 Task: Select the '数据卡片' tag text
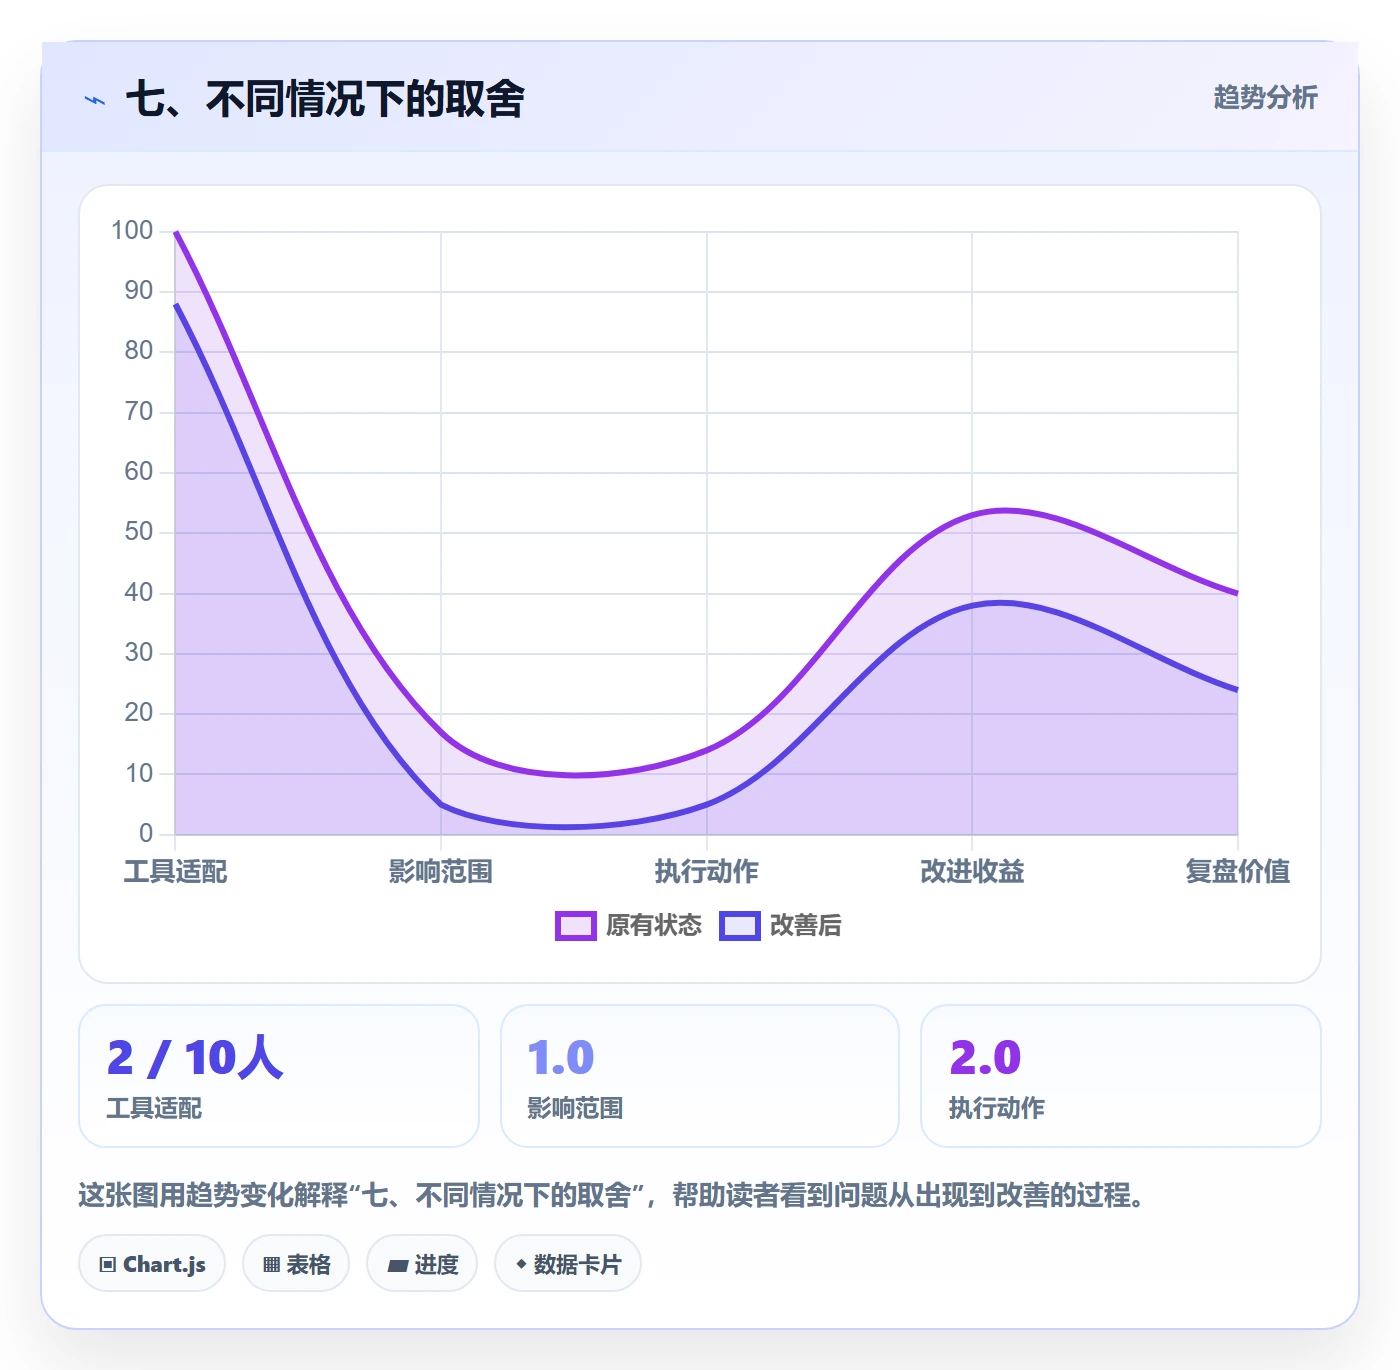[x=577, y=1265]
